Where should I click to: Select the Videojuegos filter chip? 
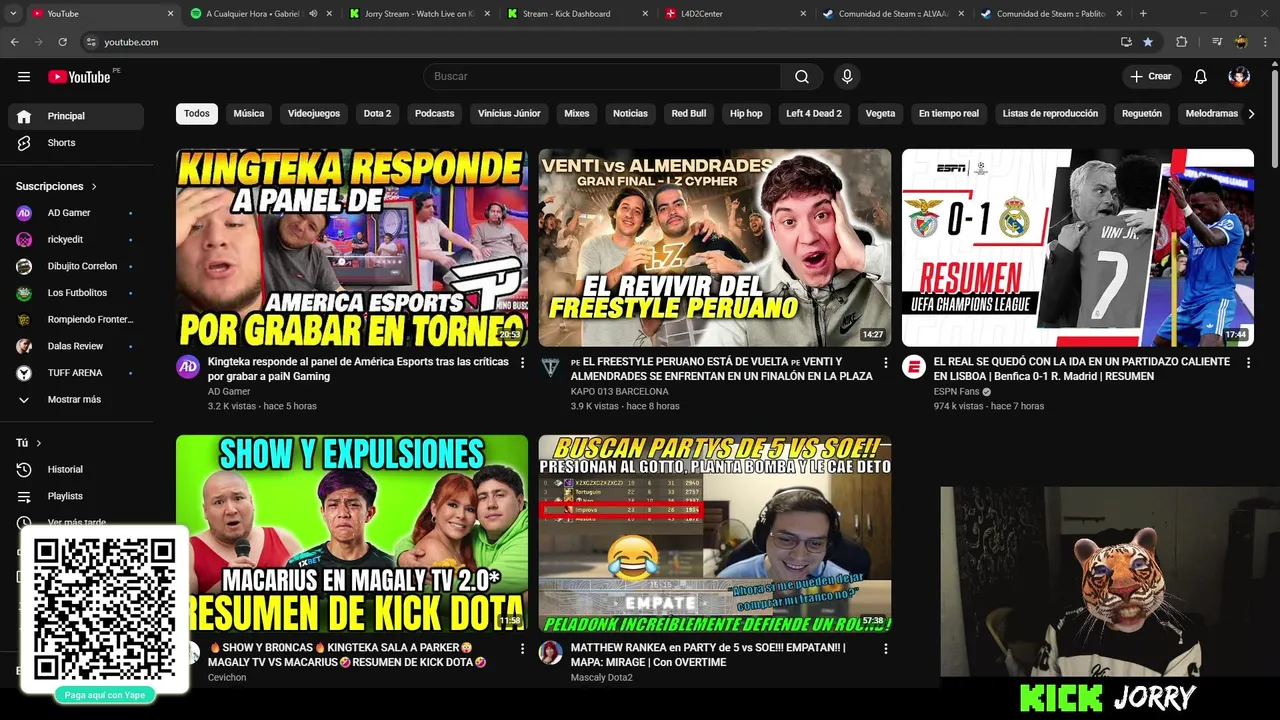coord(314,114)
